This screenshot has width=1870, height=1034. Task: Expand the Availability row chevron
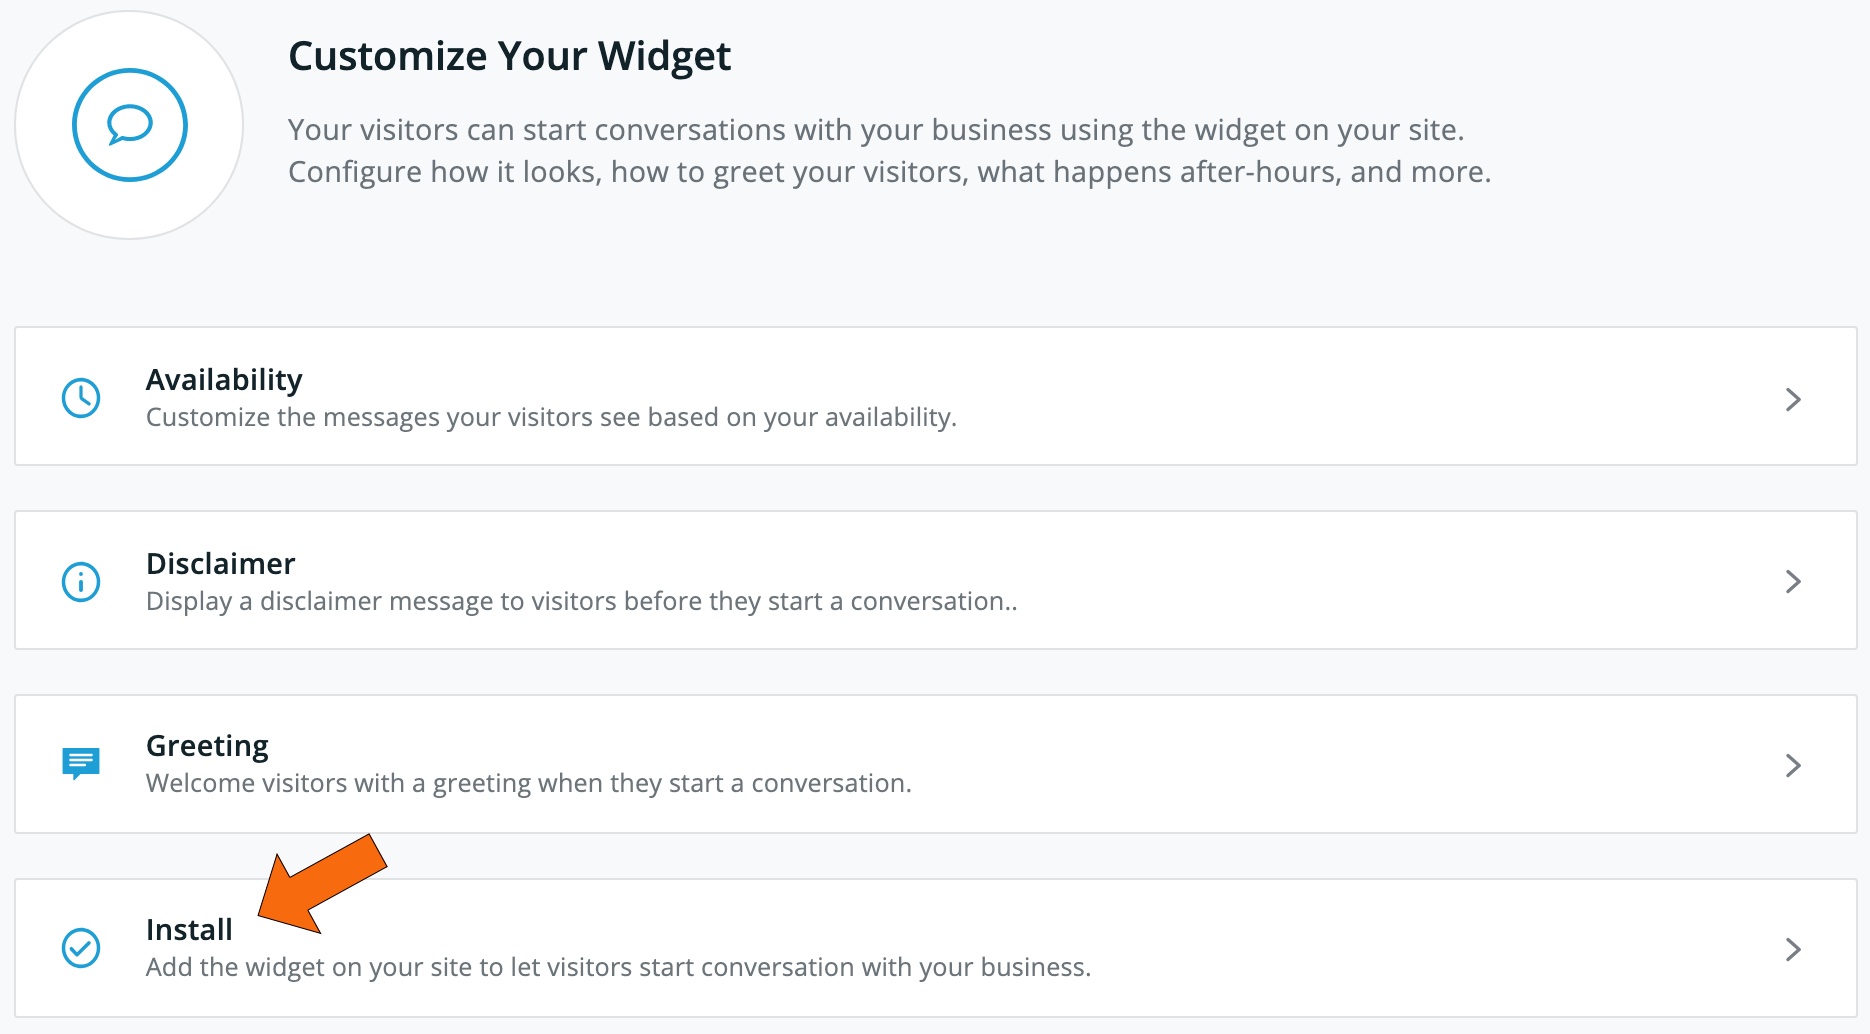pyautogui.click(x=1793, y=399)
